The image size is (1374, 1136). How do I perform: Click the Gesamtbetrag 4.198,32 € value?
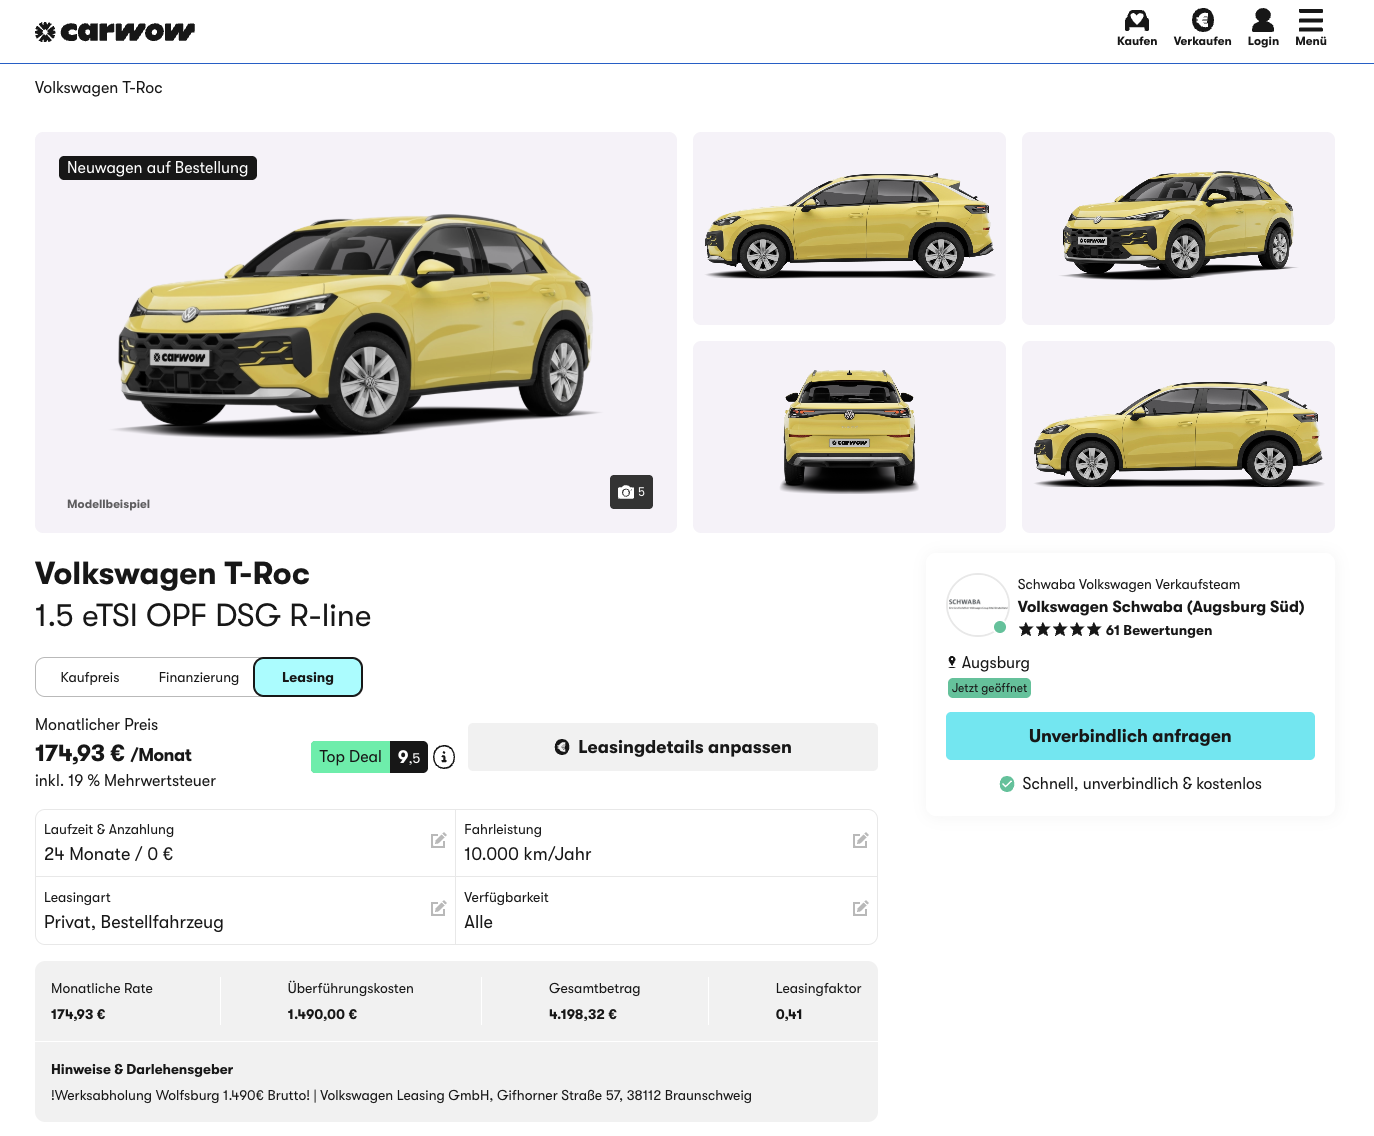(x=583, y=1014)
